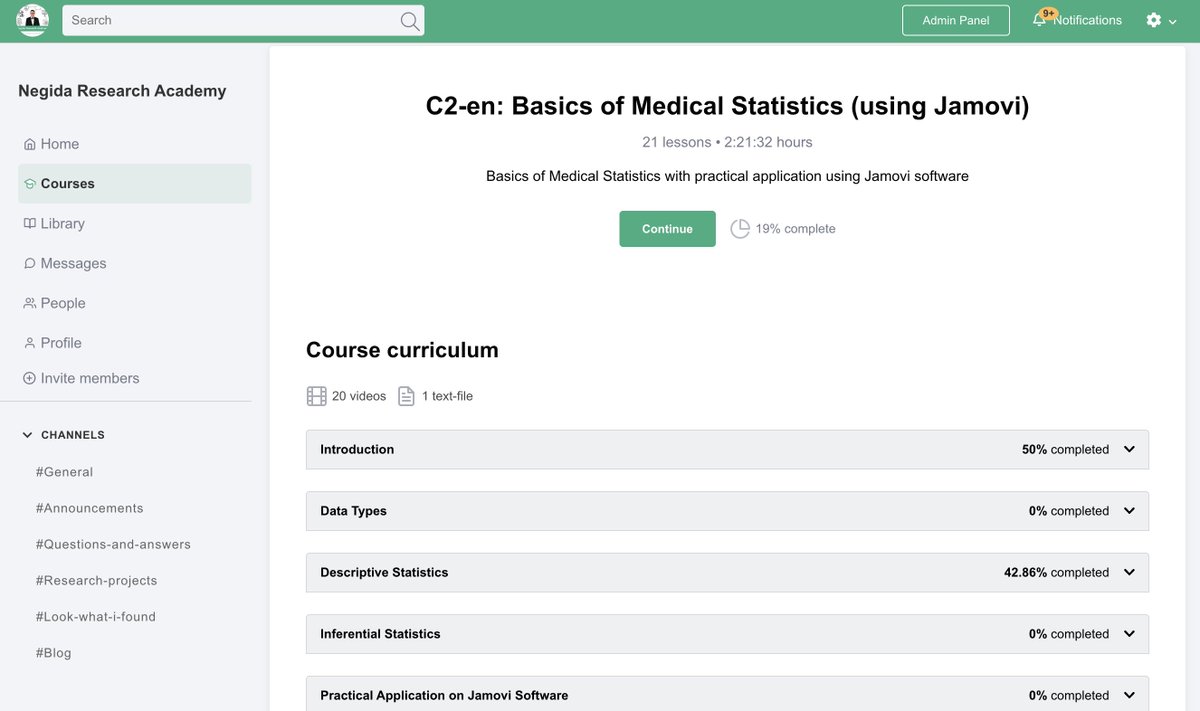Open the #Look-what-i-found channel
The image size is (1200, 711).
coord(95,617)
